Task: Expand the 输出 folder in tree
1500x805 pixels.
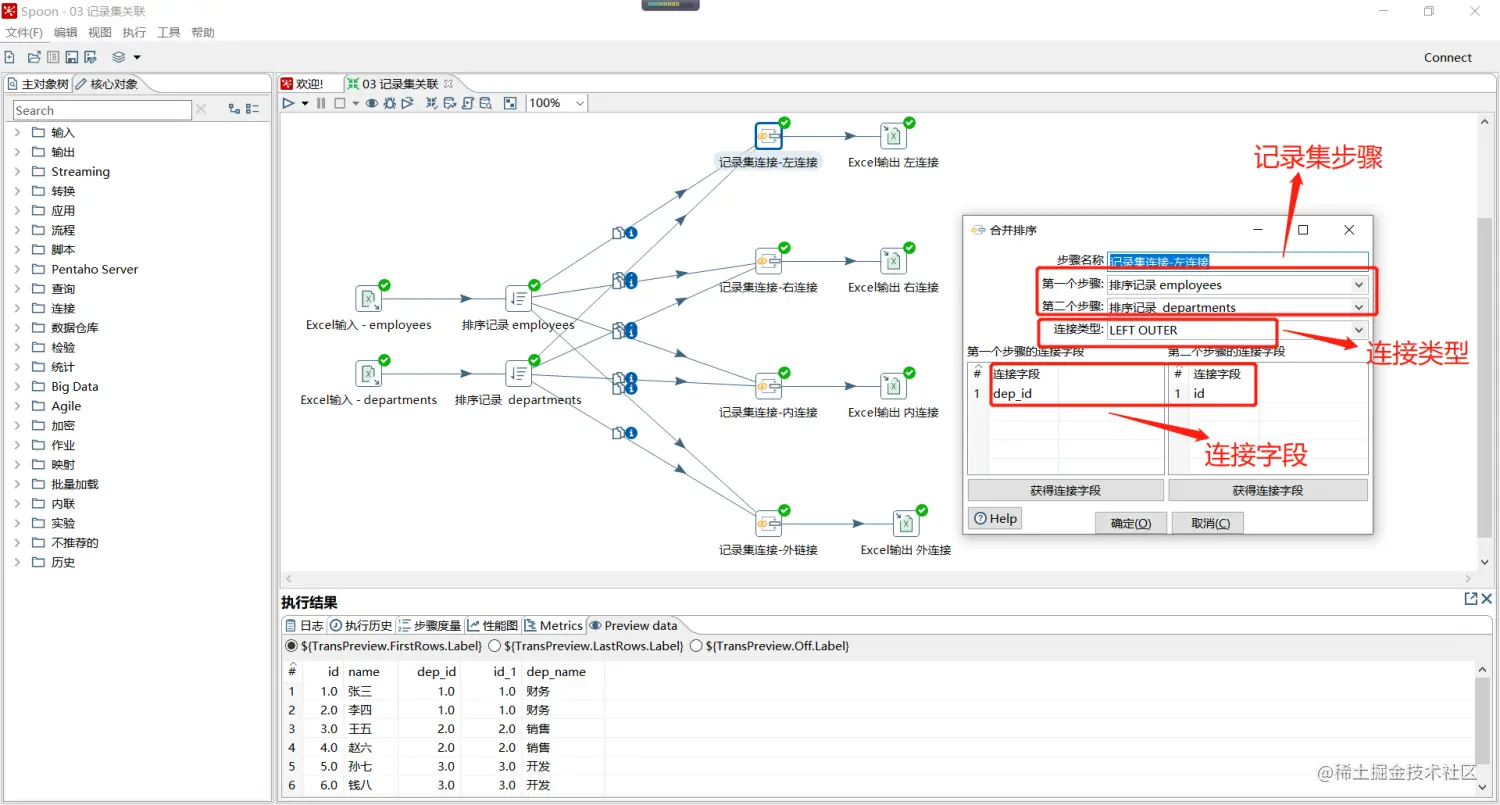Action: [x=17, y=152]
